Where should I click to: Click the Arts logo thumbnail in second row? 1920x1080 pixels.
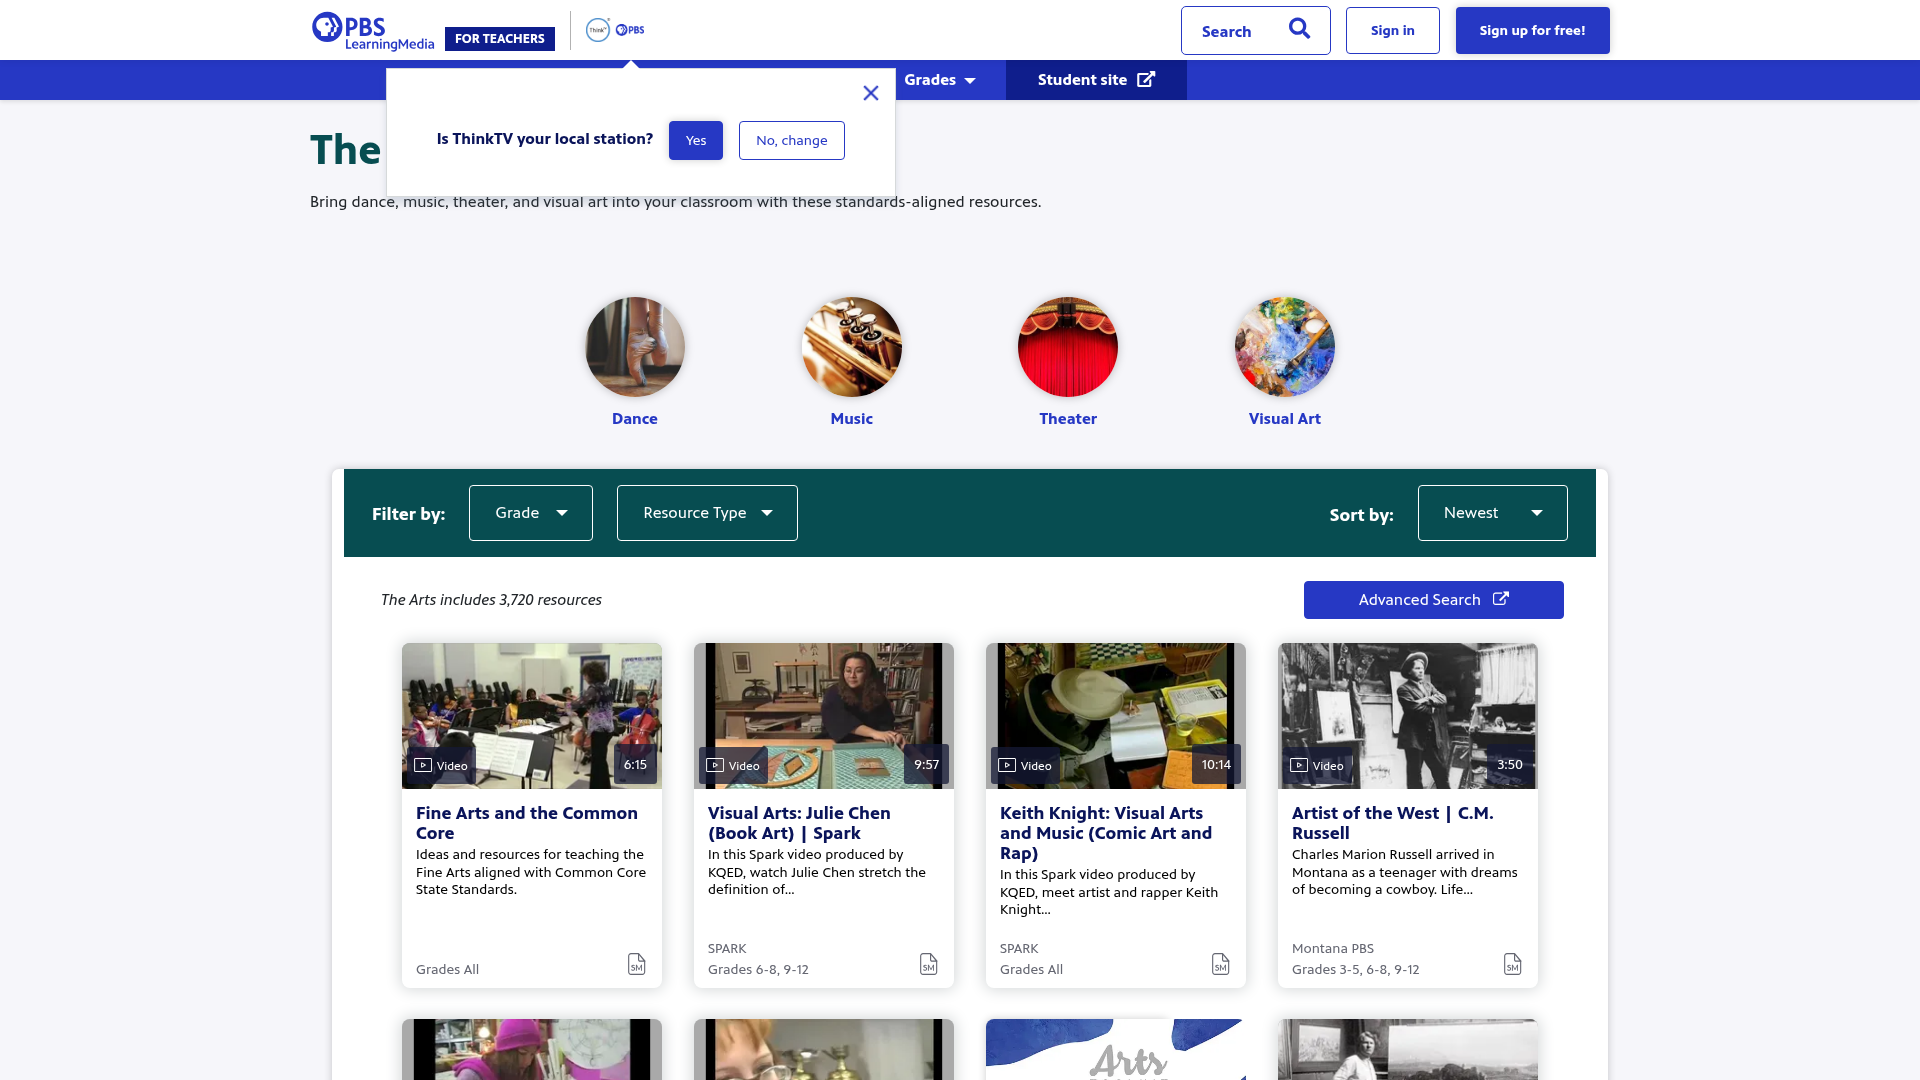(x=1116, y=1050)
